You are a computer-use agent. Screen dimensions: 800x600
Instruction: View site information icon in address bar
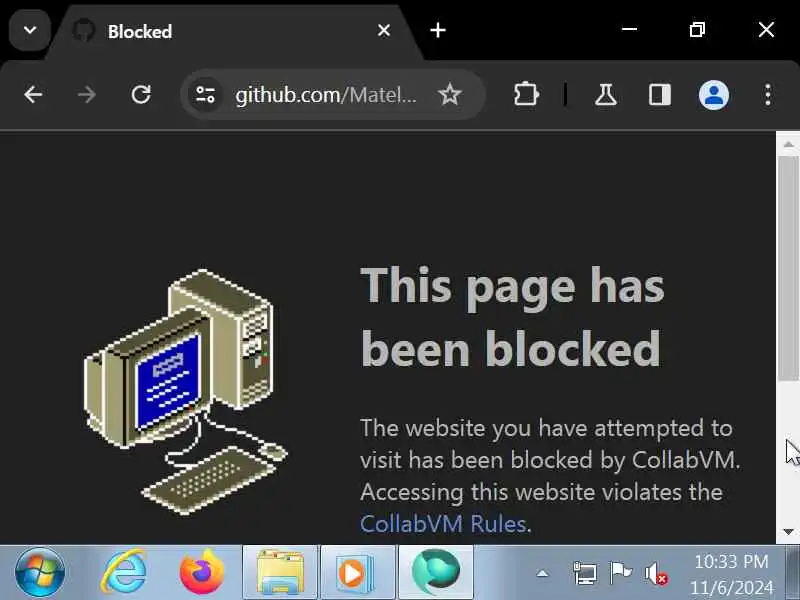pos(206,95)
